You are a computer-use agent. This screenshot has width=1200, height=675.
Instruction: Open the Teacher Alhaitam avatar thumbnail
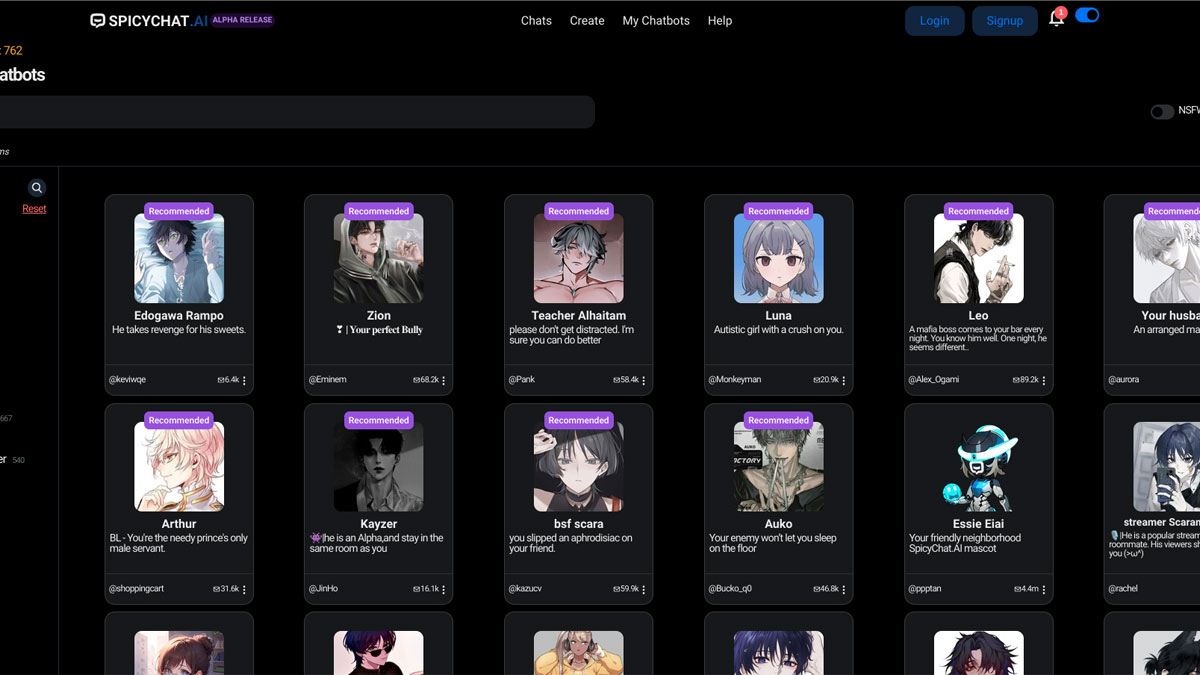click(x=579, y=258)
